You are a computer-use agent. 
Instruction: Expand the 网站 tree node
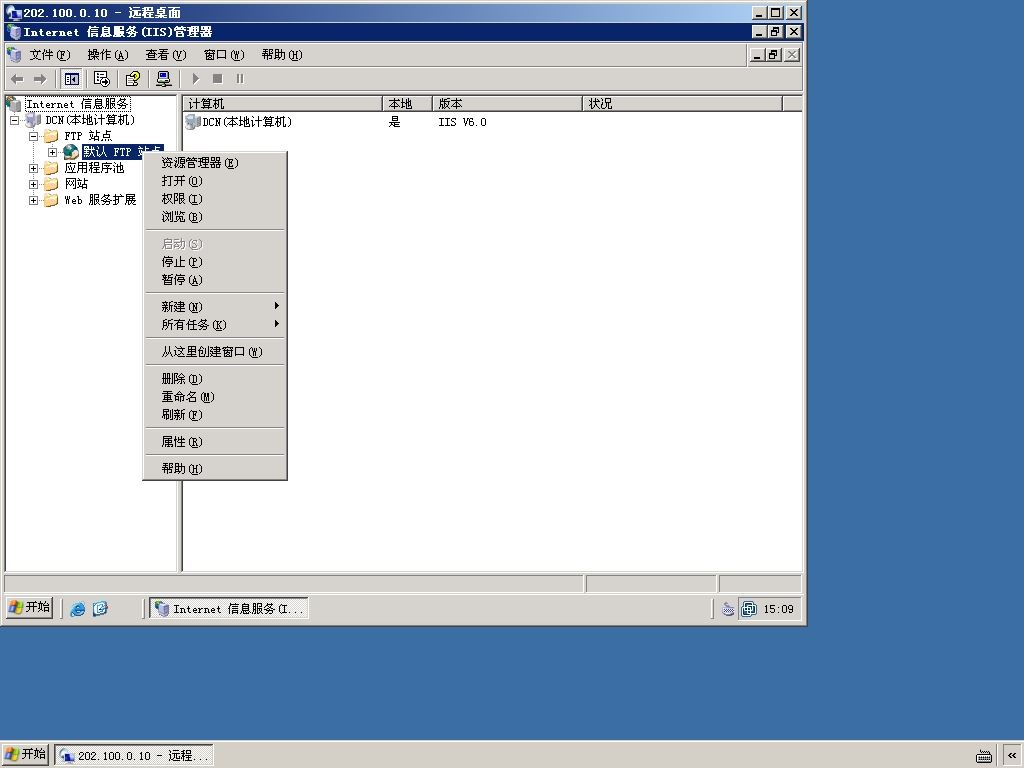point(33,184)
